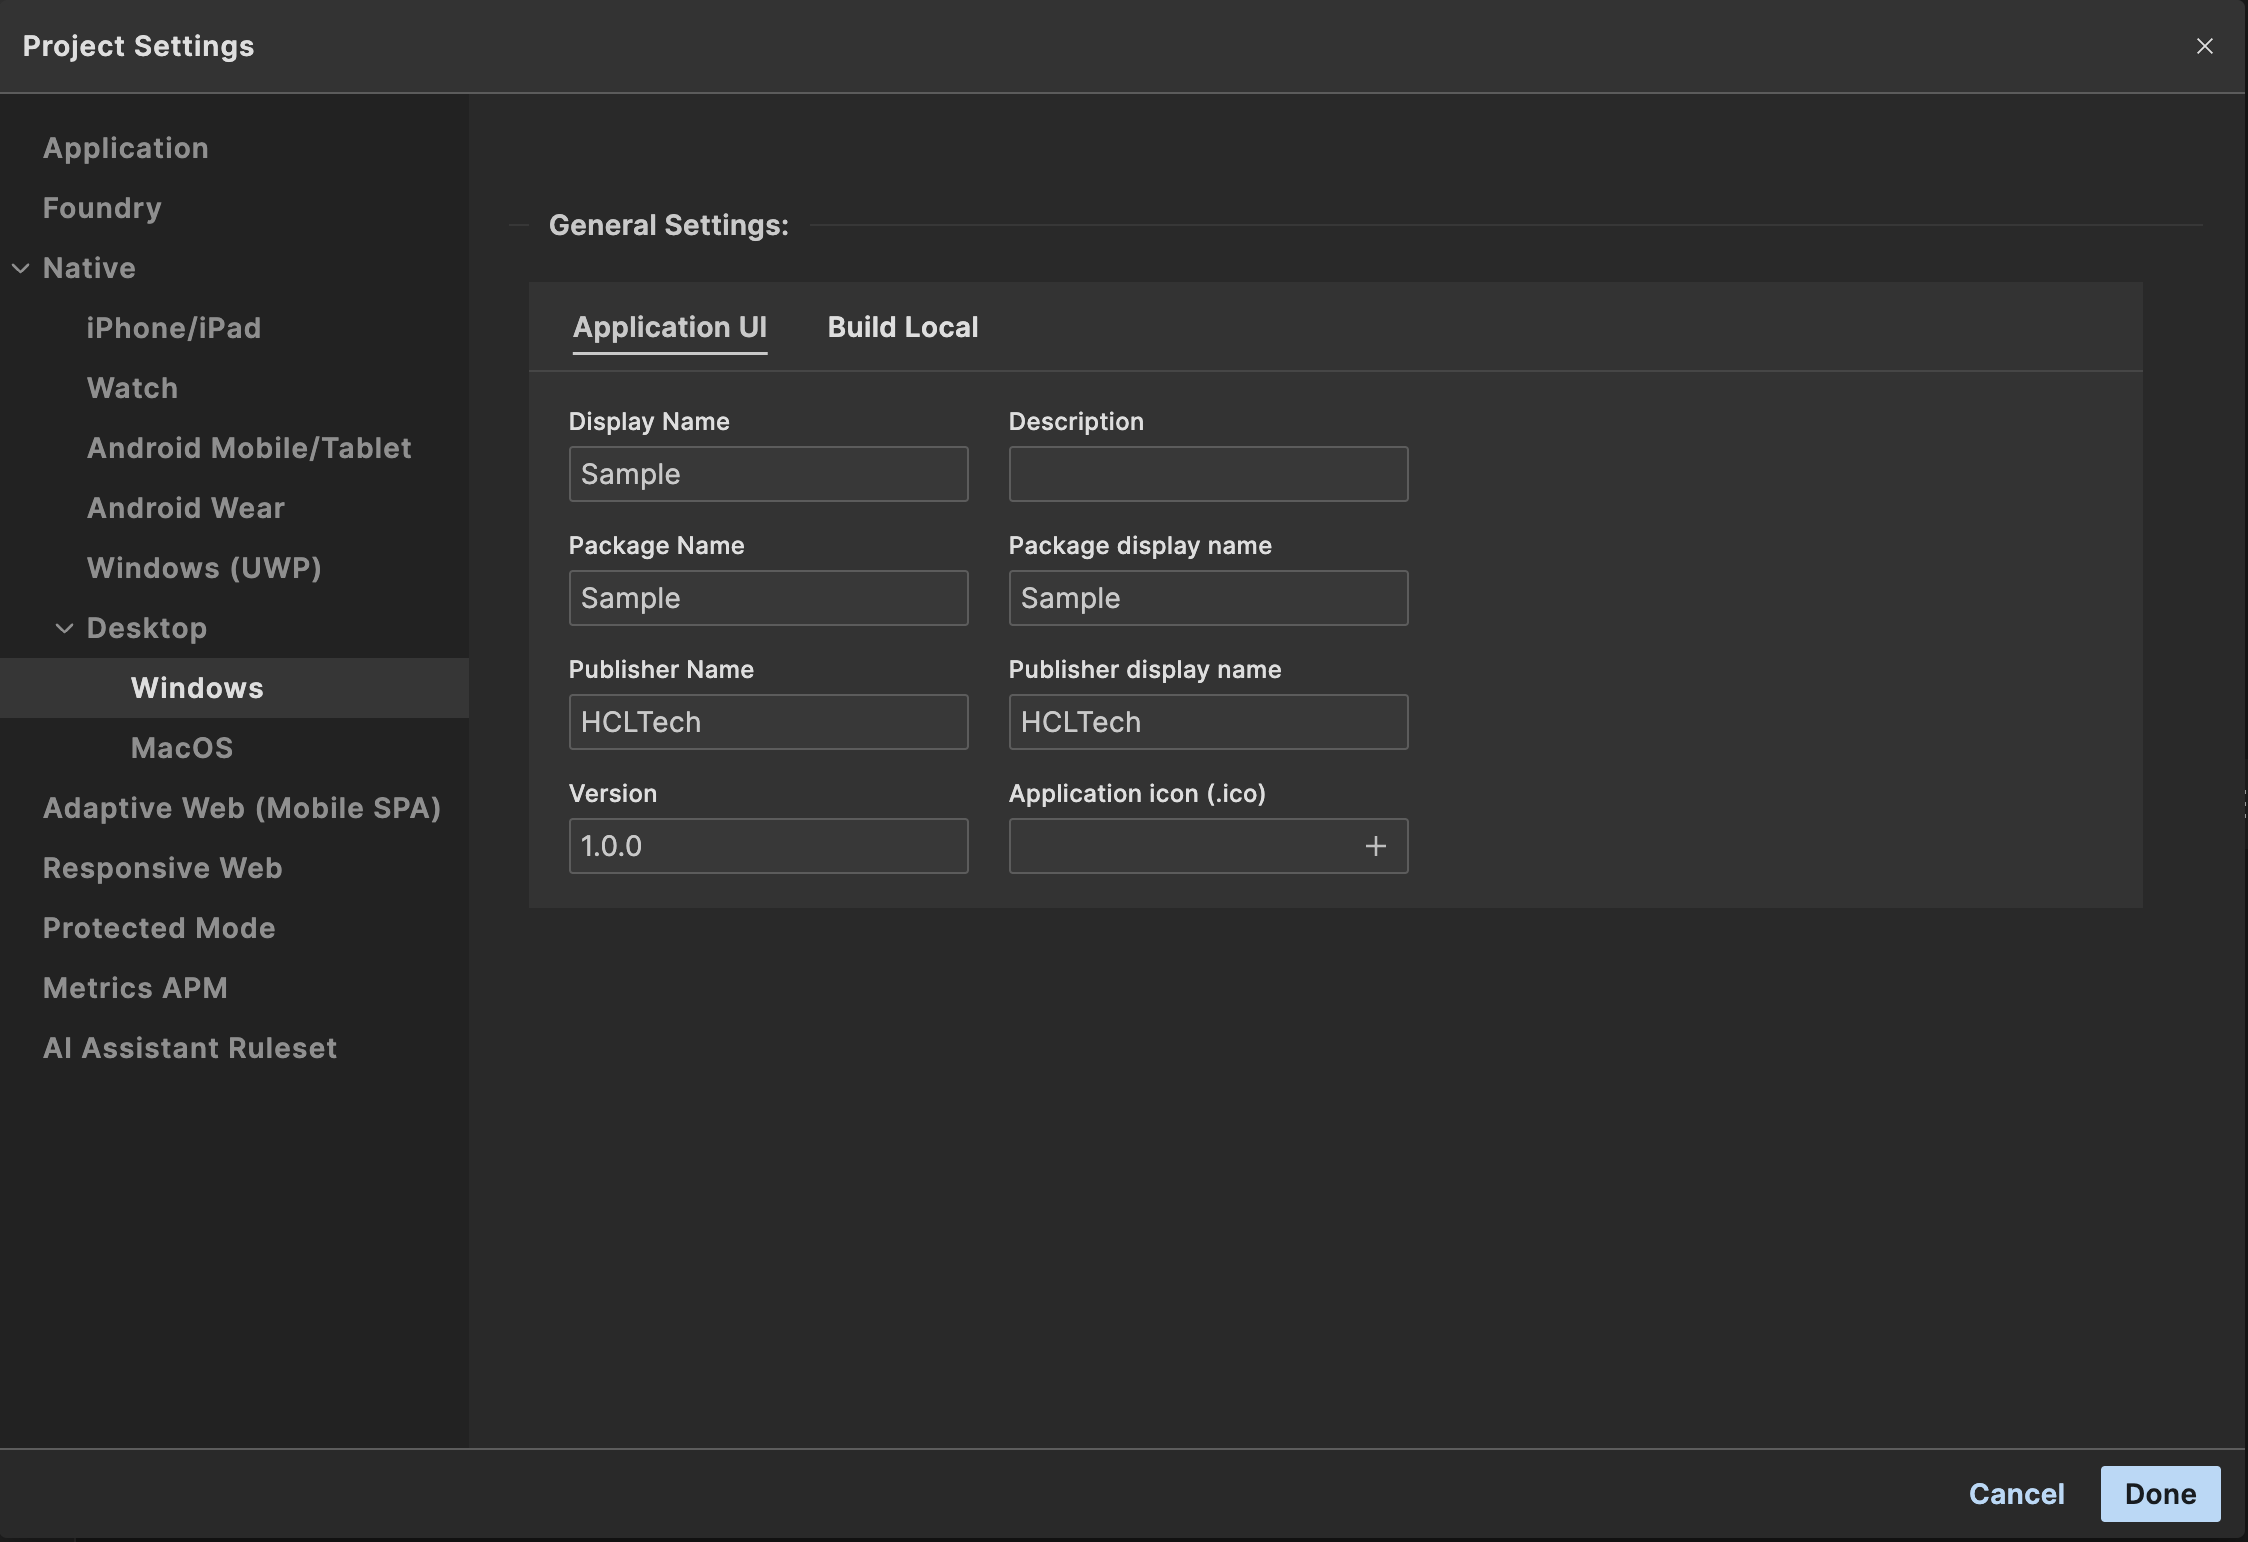Image resolution: width=2248 pixels, height=1542 pixels.
Task: Go to the Foundry settings section
Action: pos(102,208)
